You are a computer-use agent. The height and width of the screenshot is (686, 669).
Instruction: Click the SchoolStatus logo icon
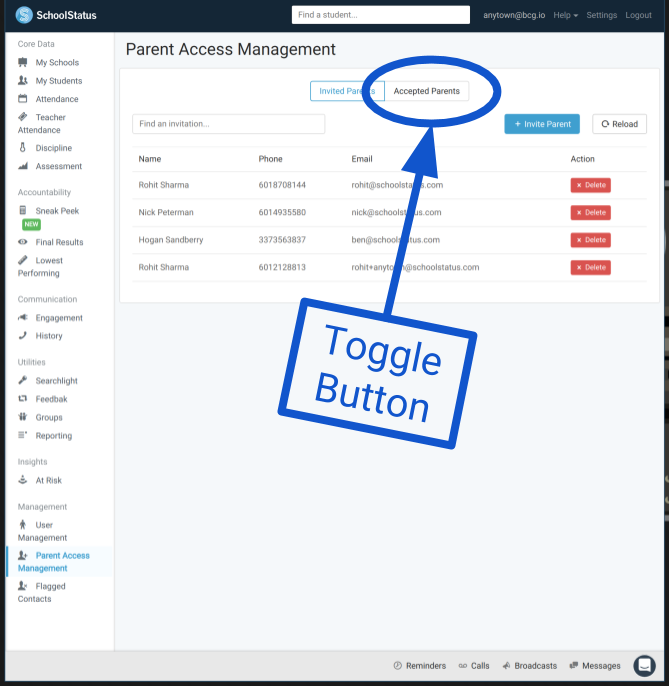[x=23, y=15]
